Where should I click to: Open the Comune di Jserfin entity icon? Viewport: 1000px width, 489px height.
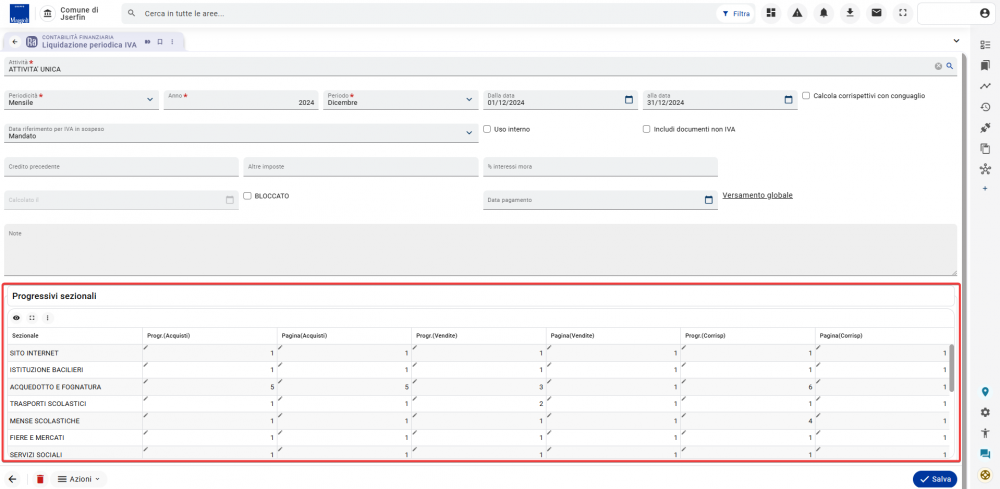coord(47,13)
